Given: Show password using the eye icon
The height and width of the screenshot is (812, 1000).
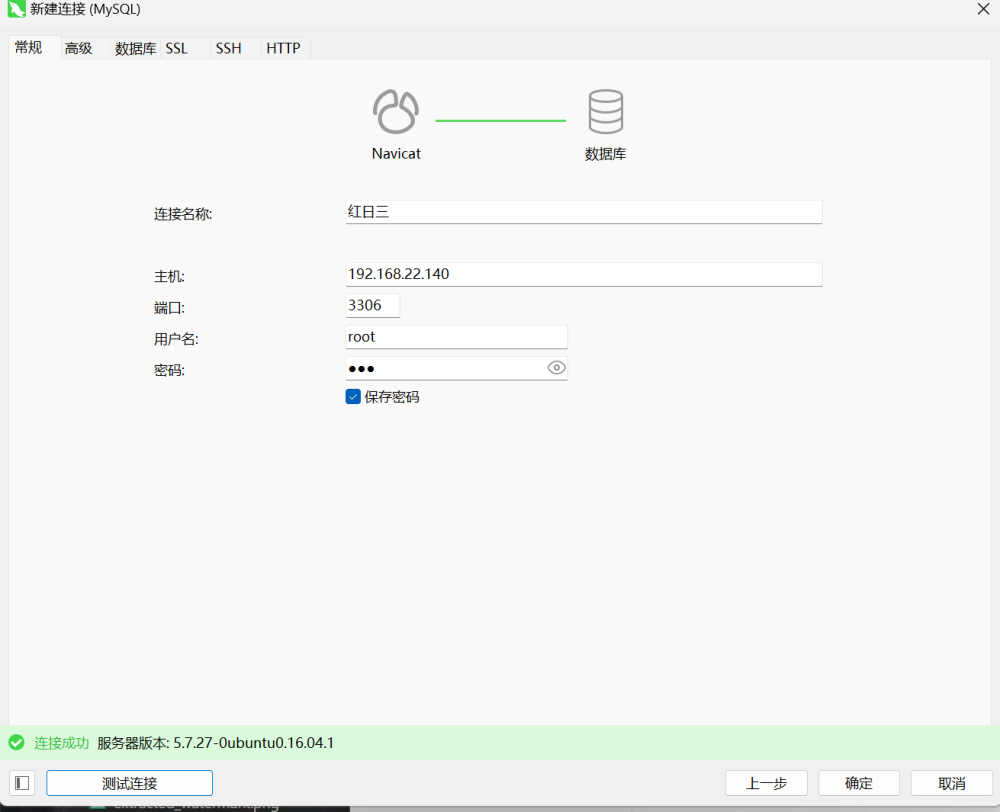Looking at the screenshot, I should coord(557,368).
